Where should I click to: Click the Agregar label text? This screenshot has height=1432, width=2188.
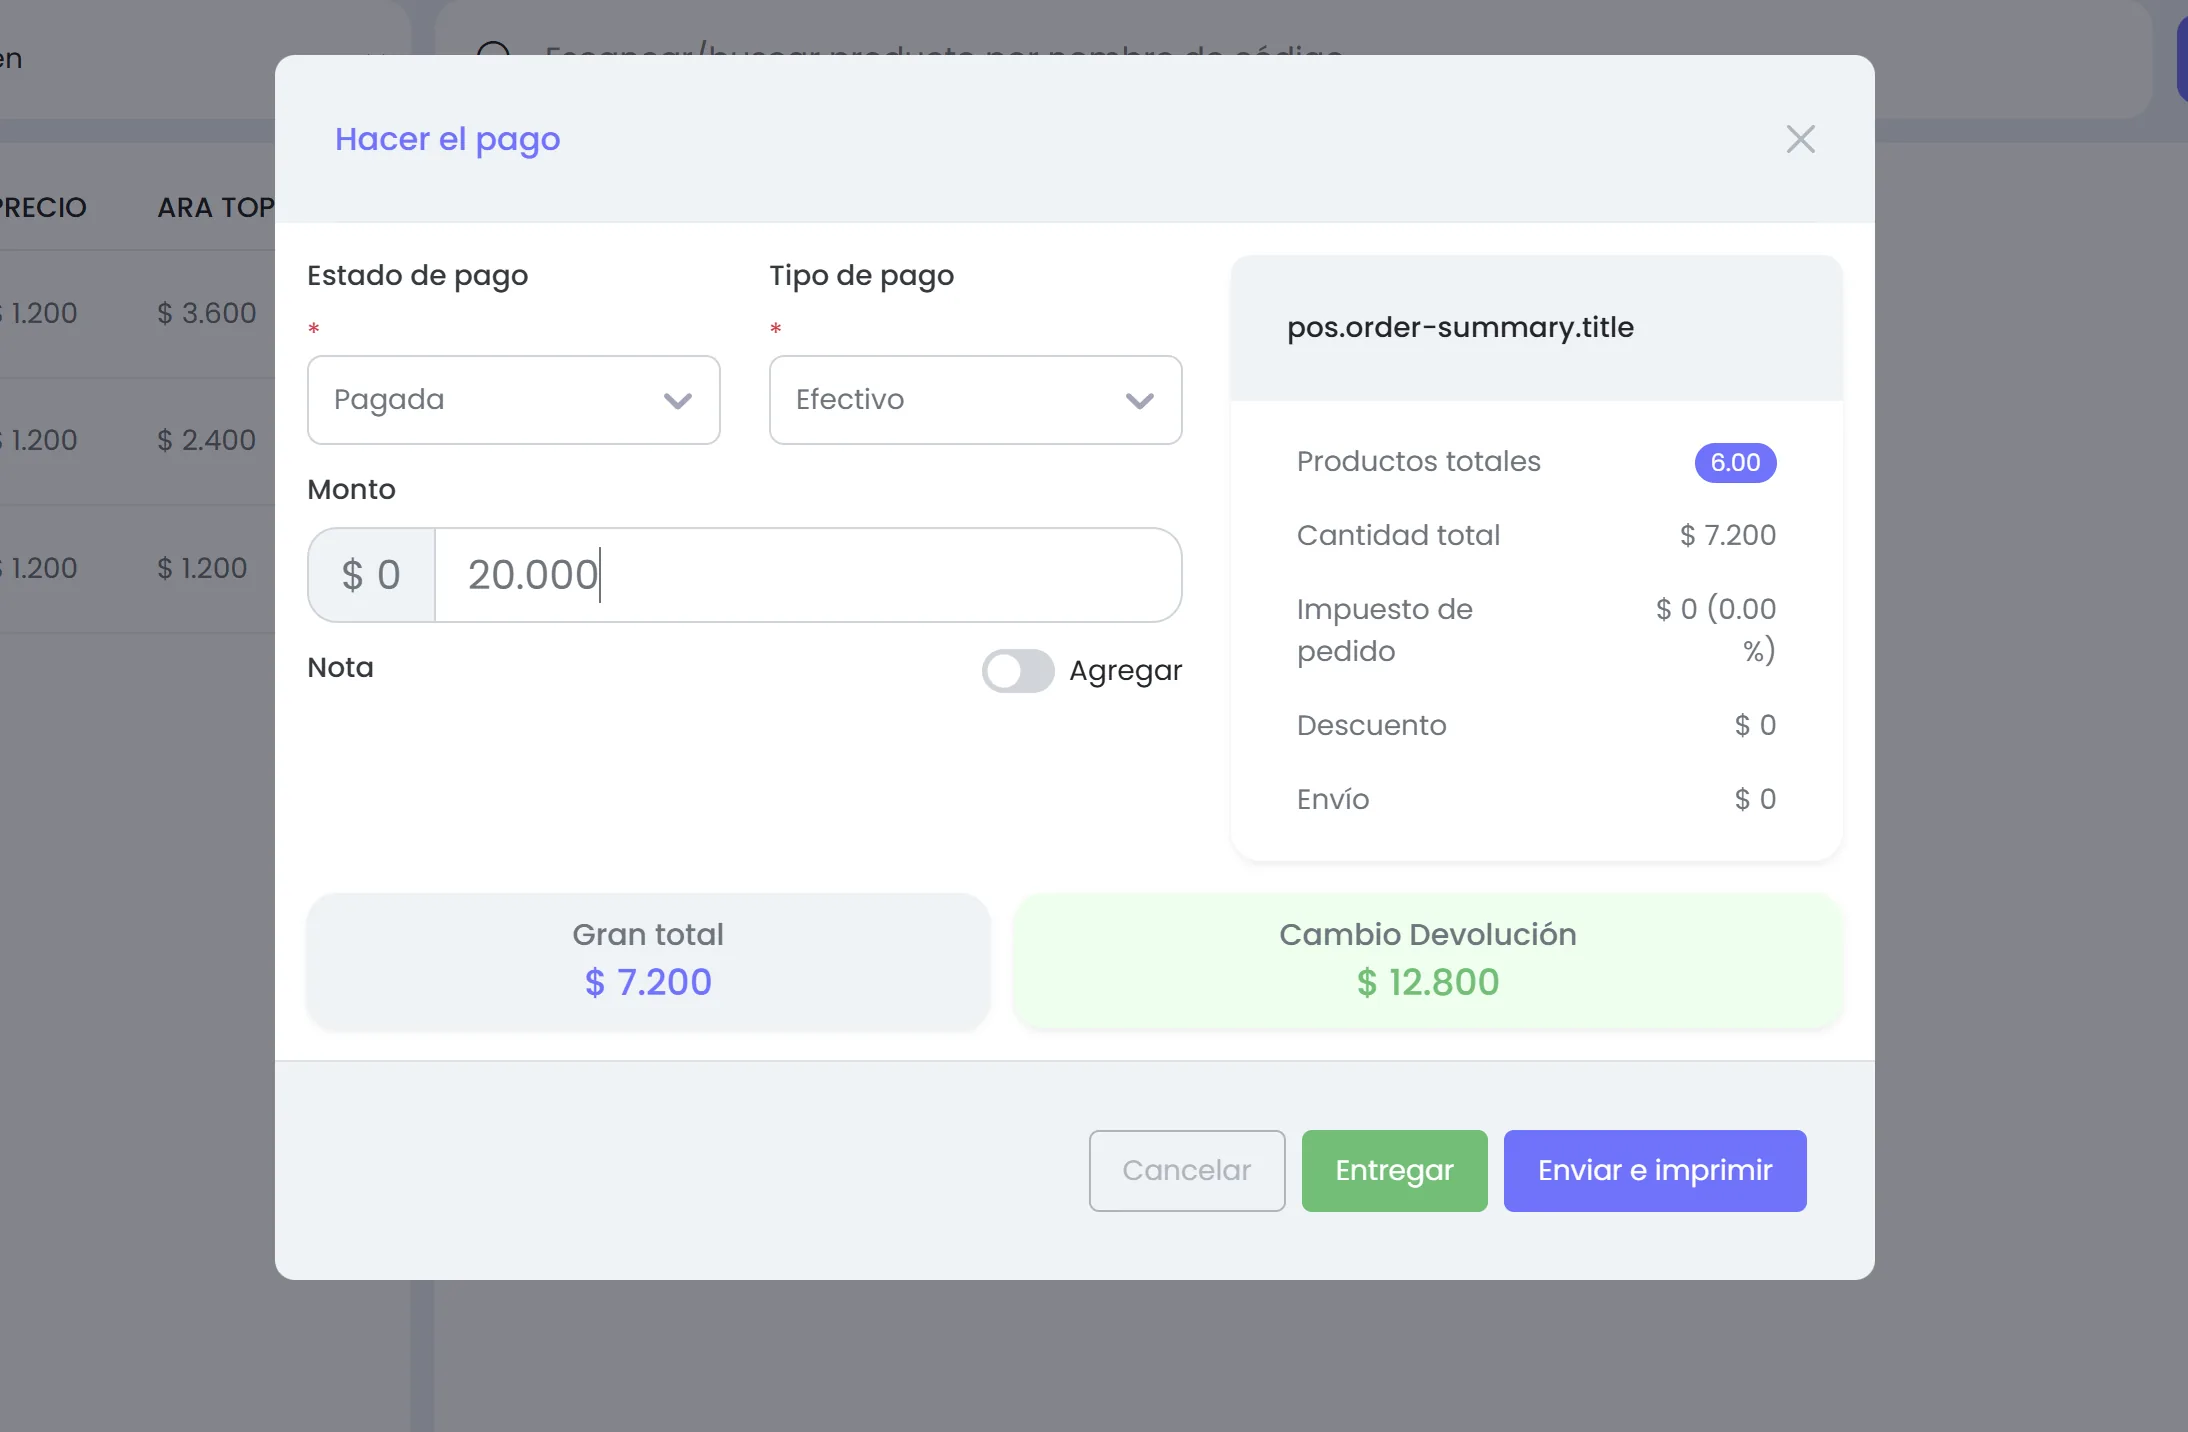click(1125, 671)
